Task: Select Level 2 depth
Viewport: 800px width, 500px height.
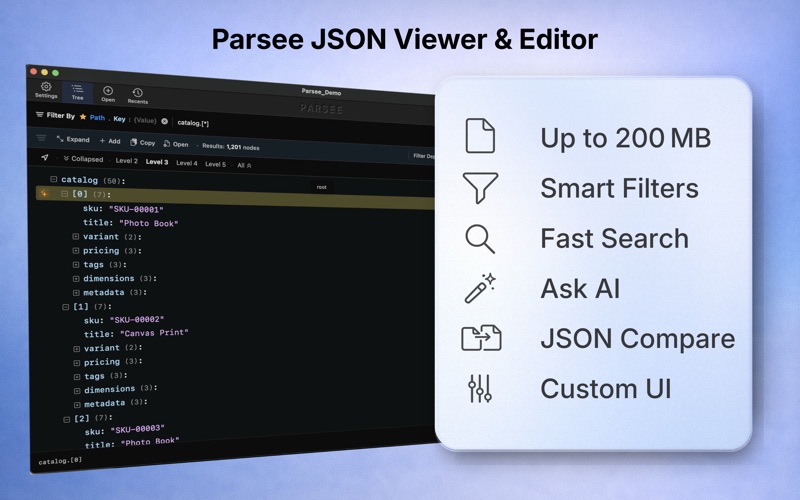Action: point(127,160)
